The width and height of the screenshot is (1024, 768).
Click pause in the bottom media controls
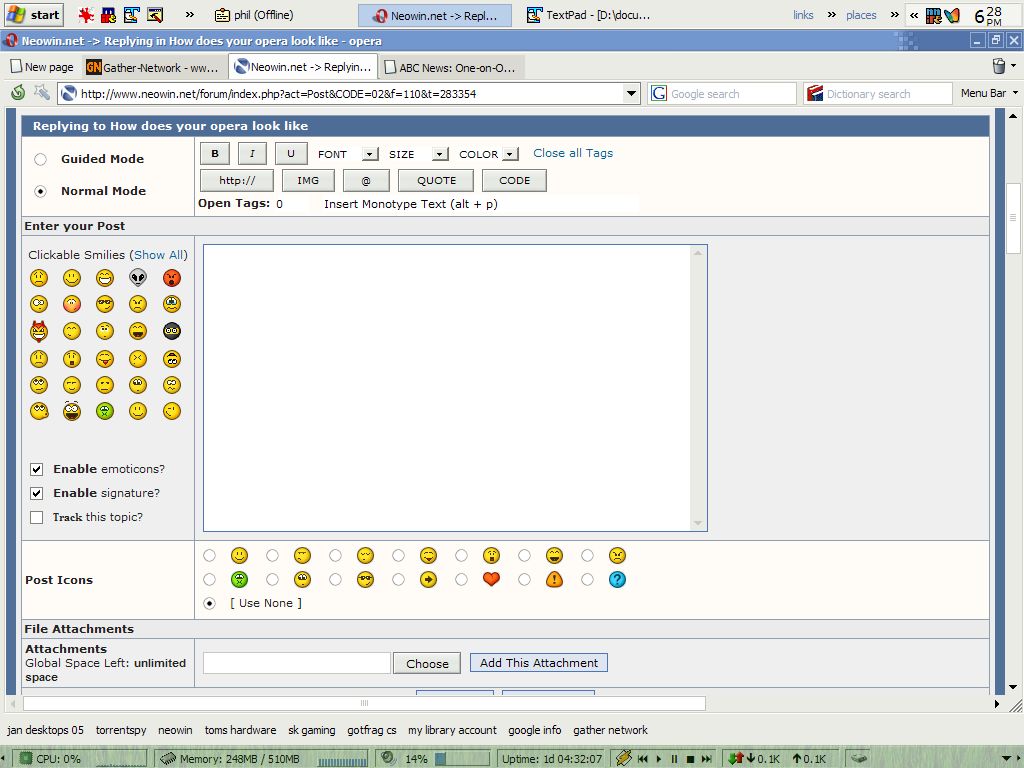pyautogui.click(x=675, y=759)
